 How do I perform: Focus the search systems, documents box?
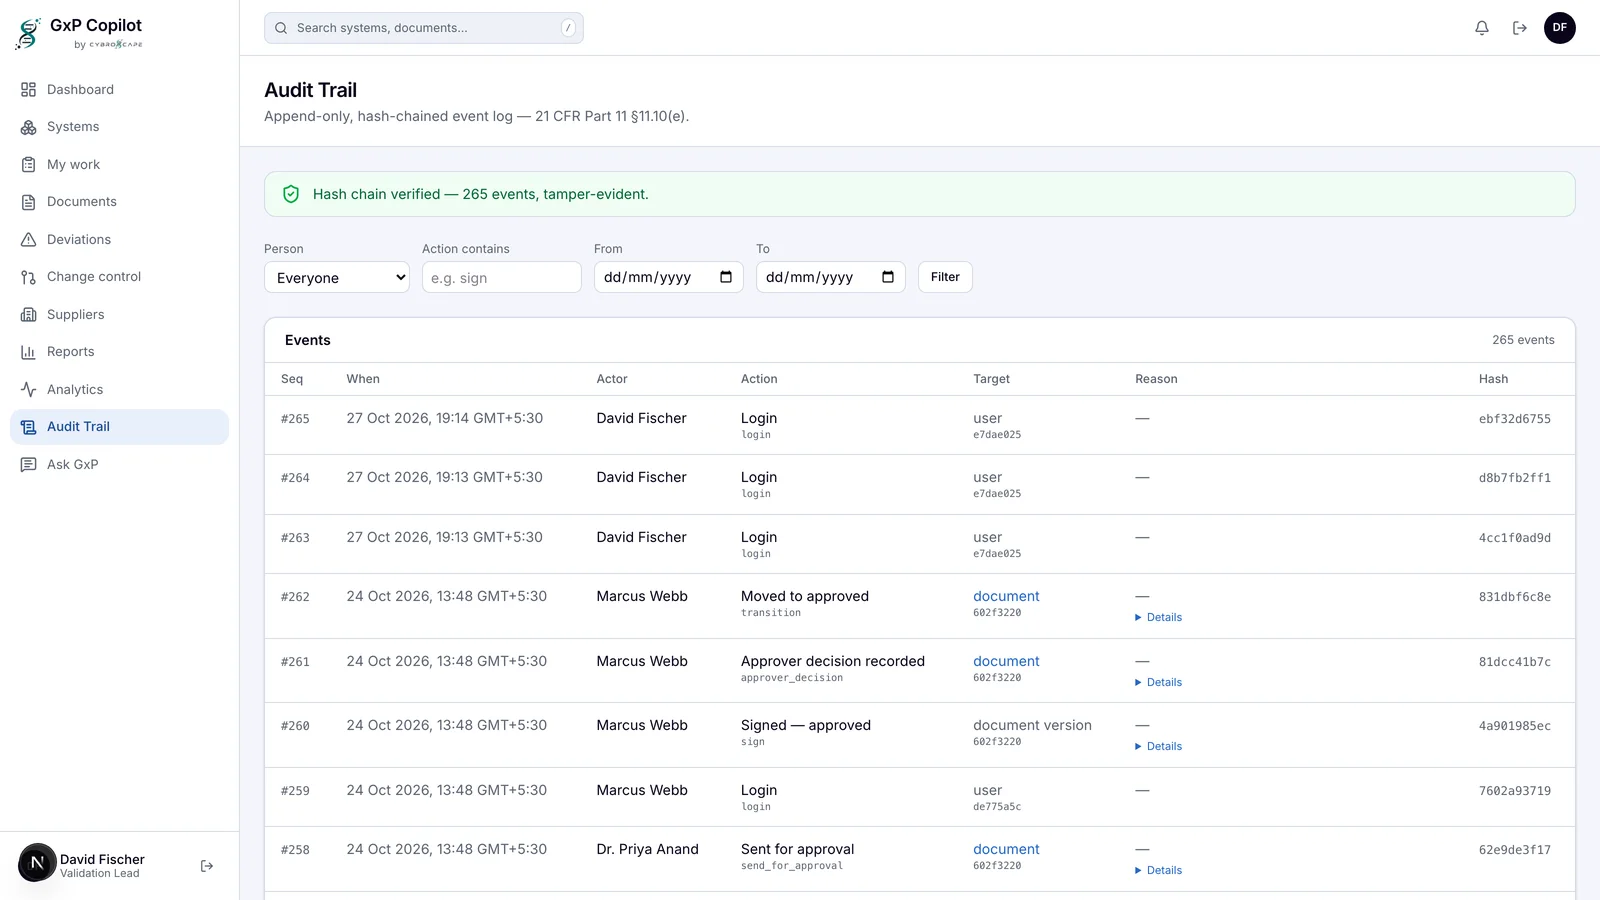point(424,28)
